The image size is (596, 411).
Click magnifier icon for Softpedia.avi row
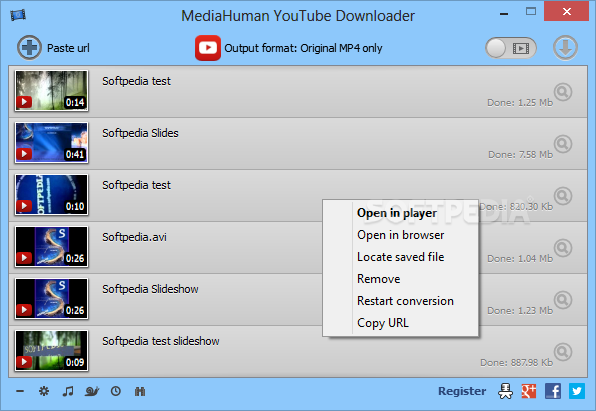pyautogui.click(x=563, y=248)
